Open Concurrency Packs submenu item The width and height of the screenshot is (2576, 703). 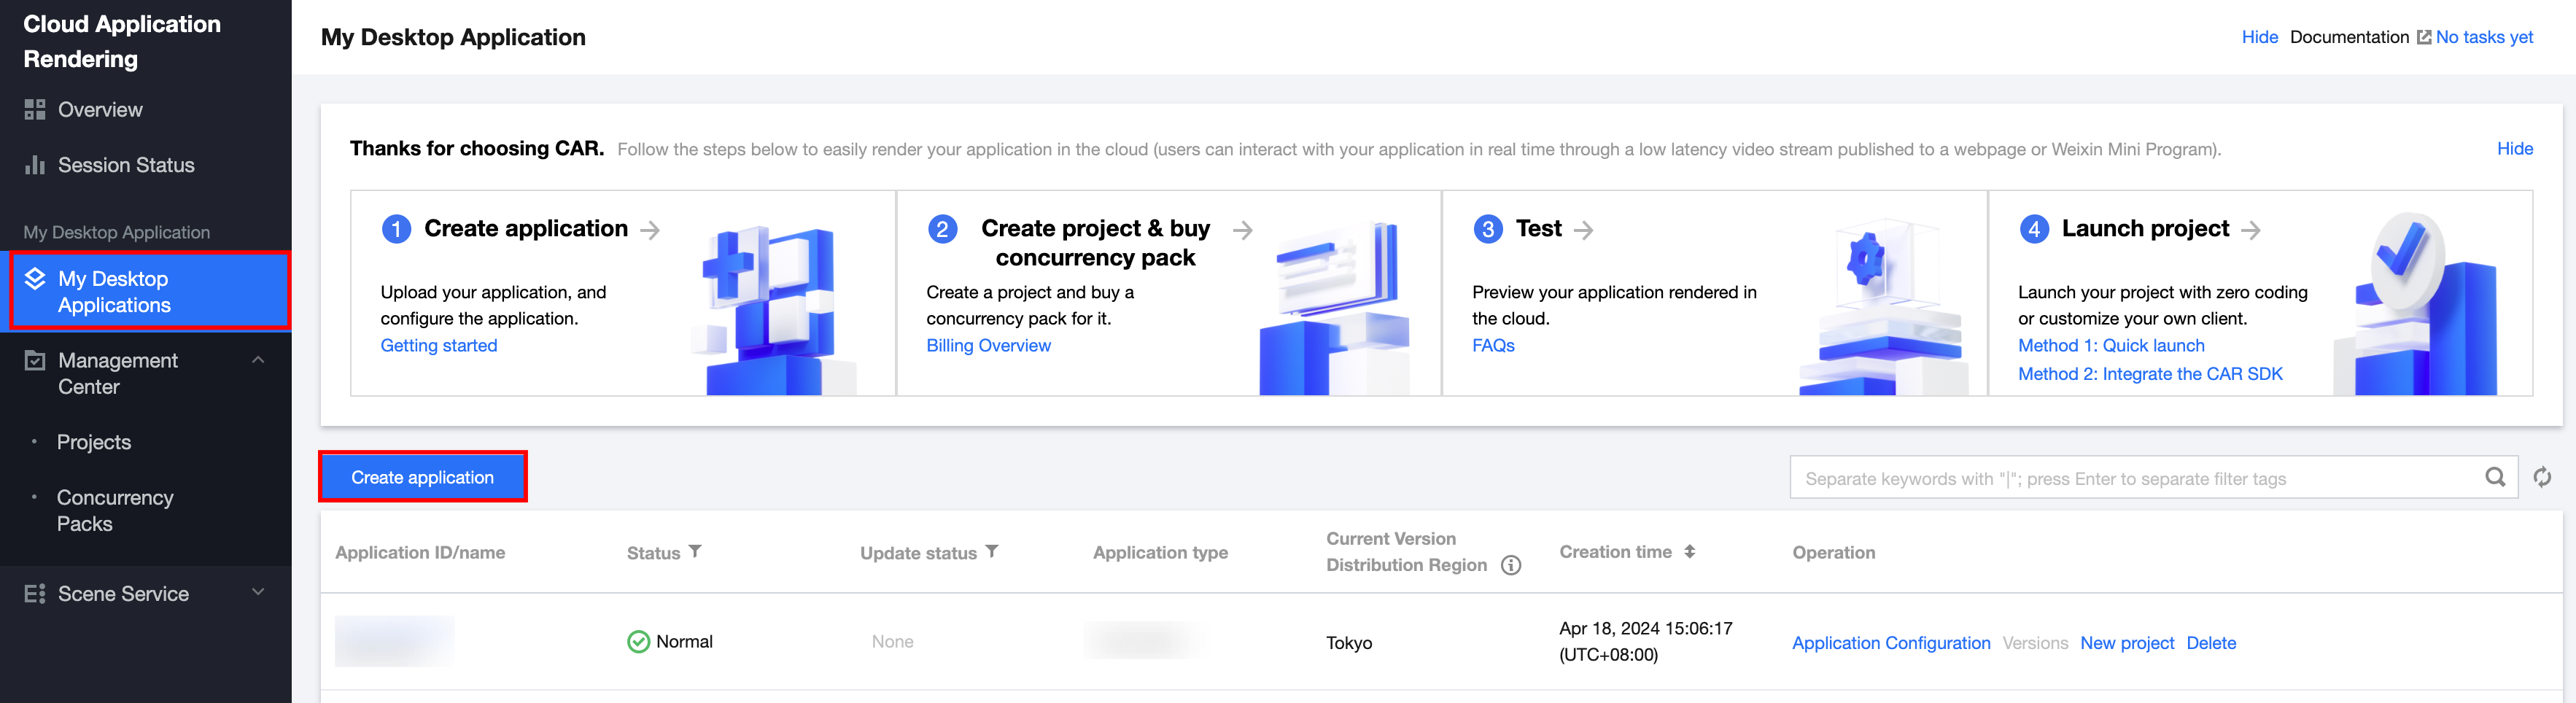pyautogui.click(x=115, y=510)
